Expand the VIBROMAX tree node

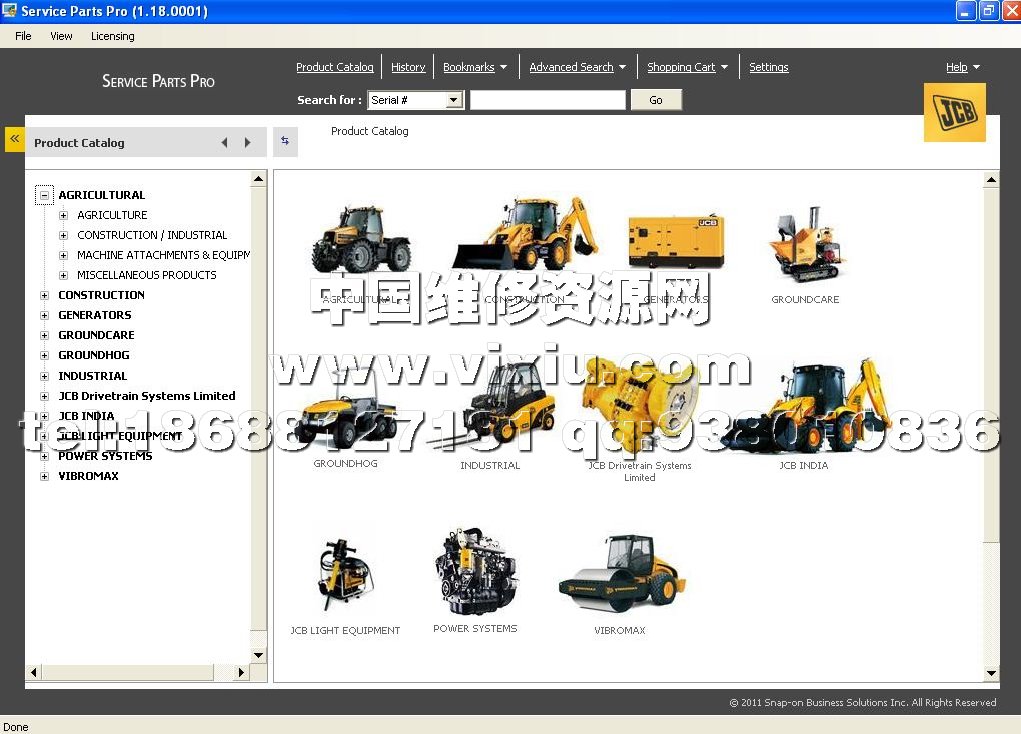point(44,476)
